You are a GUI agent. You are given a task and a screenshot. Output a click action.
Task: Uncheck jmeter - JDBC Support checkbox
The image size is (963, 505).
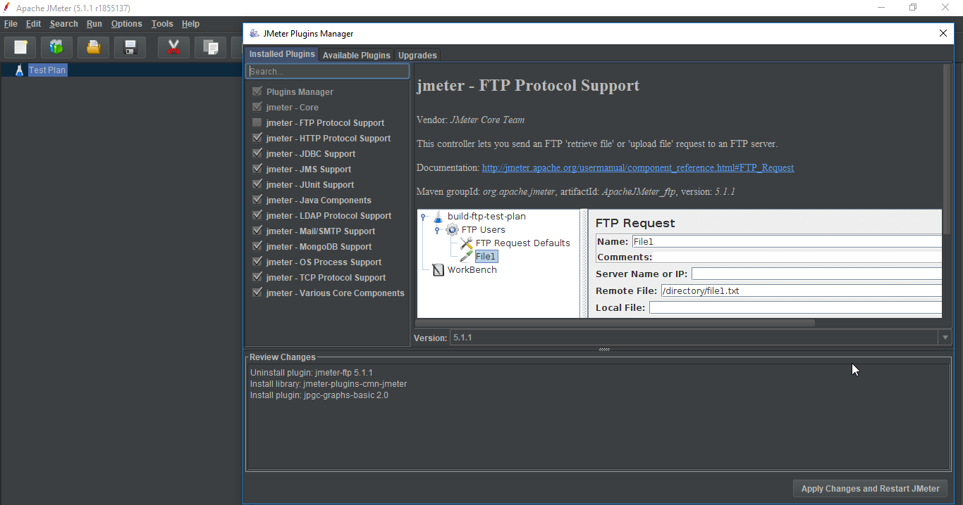[257, 153]
